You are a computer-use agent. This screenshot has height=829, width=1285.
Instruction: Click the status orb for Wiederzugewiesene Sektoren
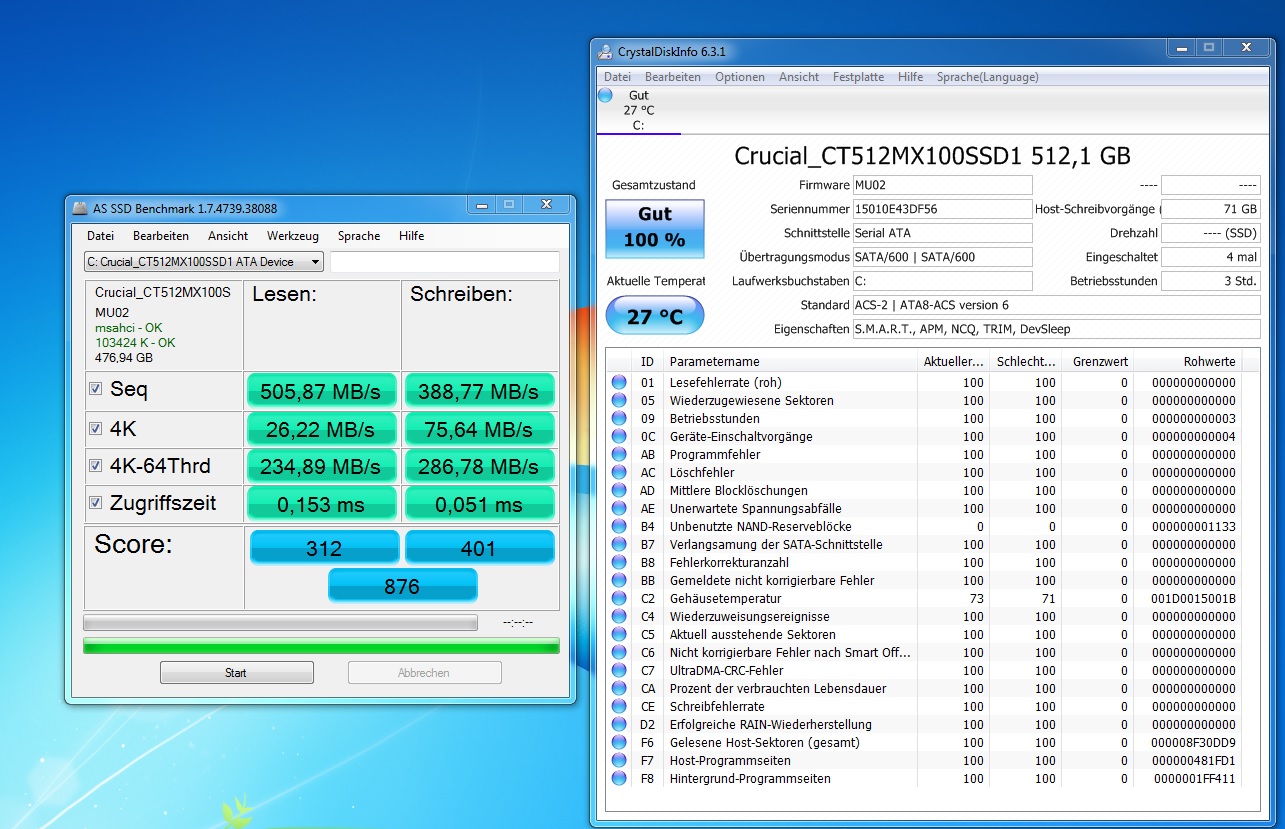[x=619, y=400]
